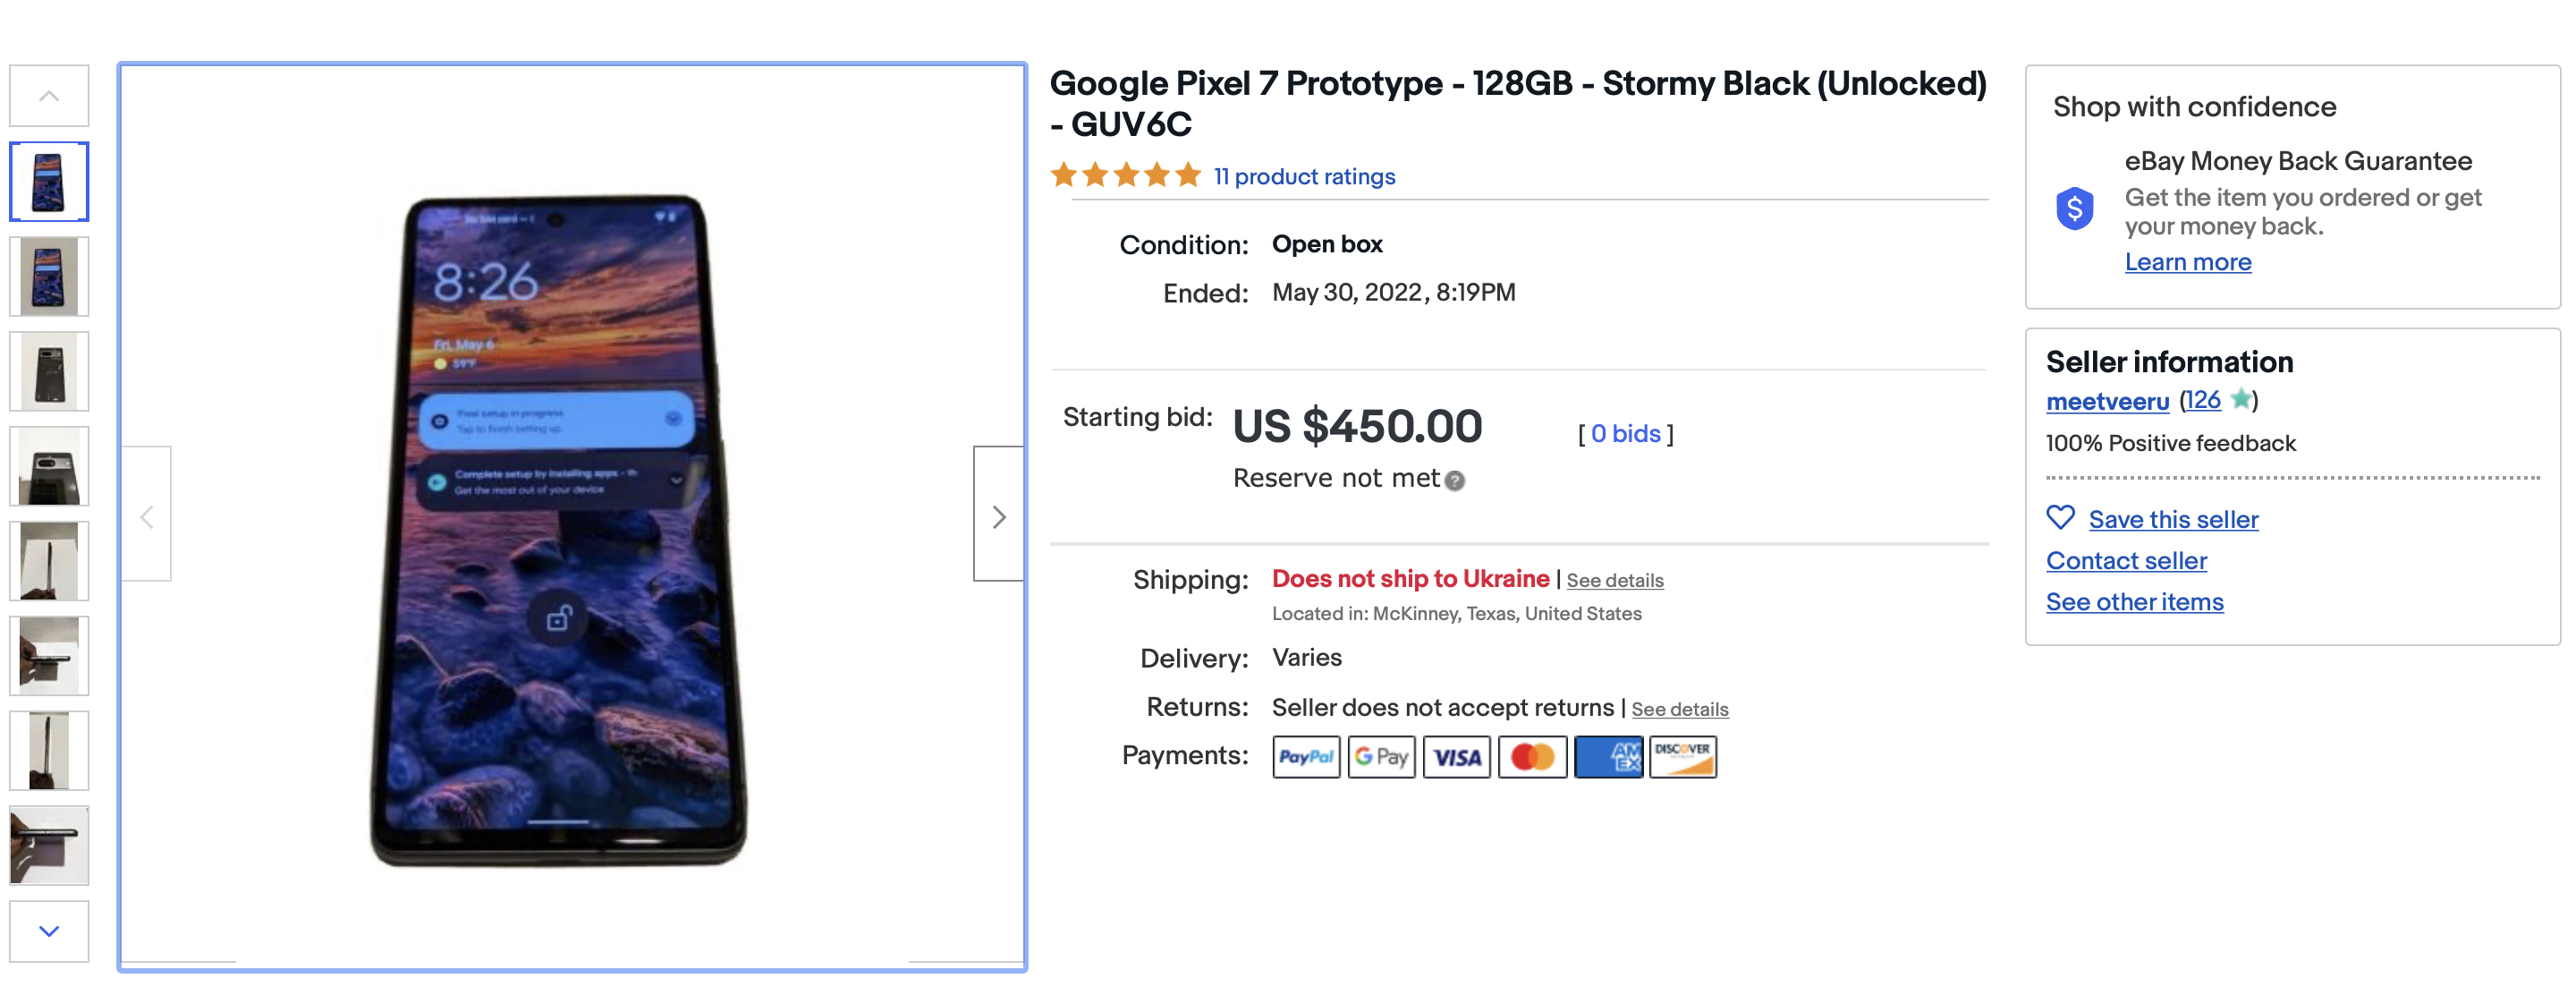
Task: Select the first phone lockscreen thumbnail
Action: coord(49,182)
